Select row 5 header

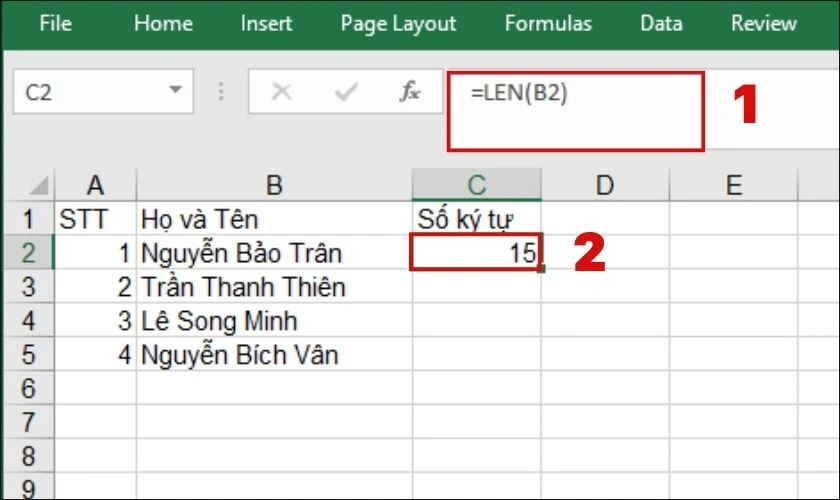pyautogui.click(x=28, y=354)
